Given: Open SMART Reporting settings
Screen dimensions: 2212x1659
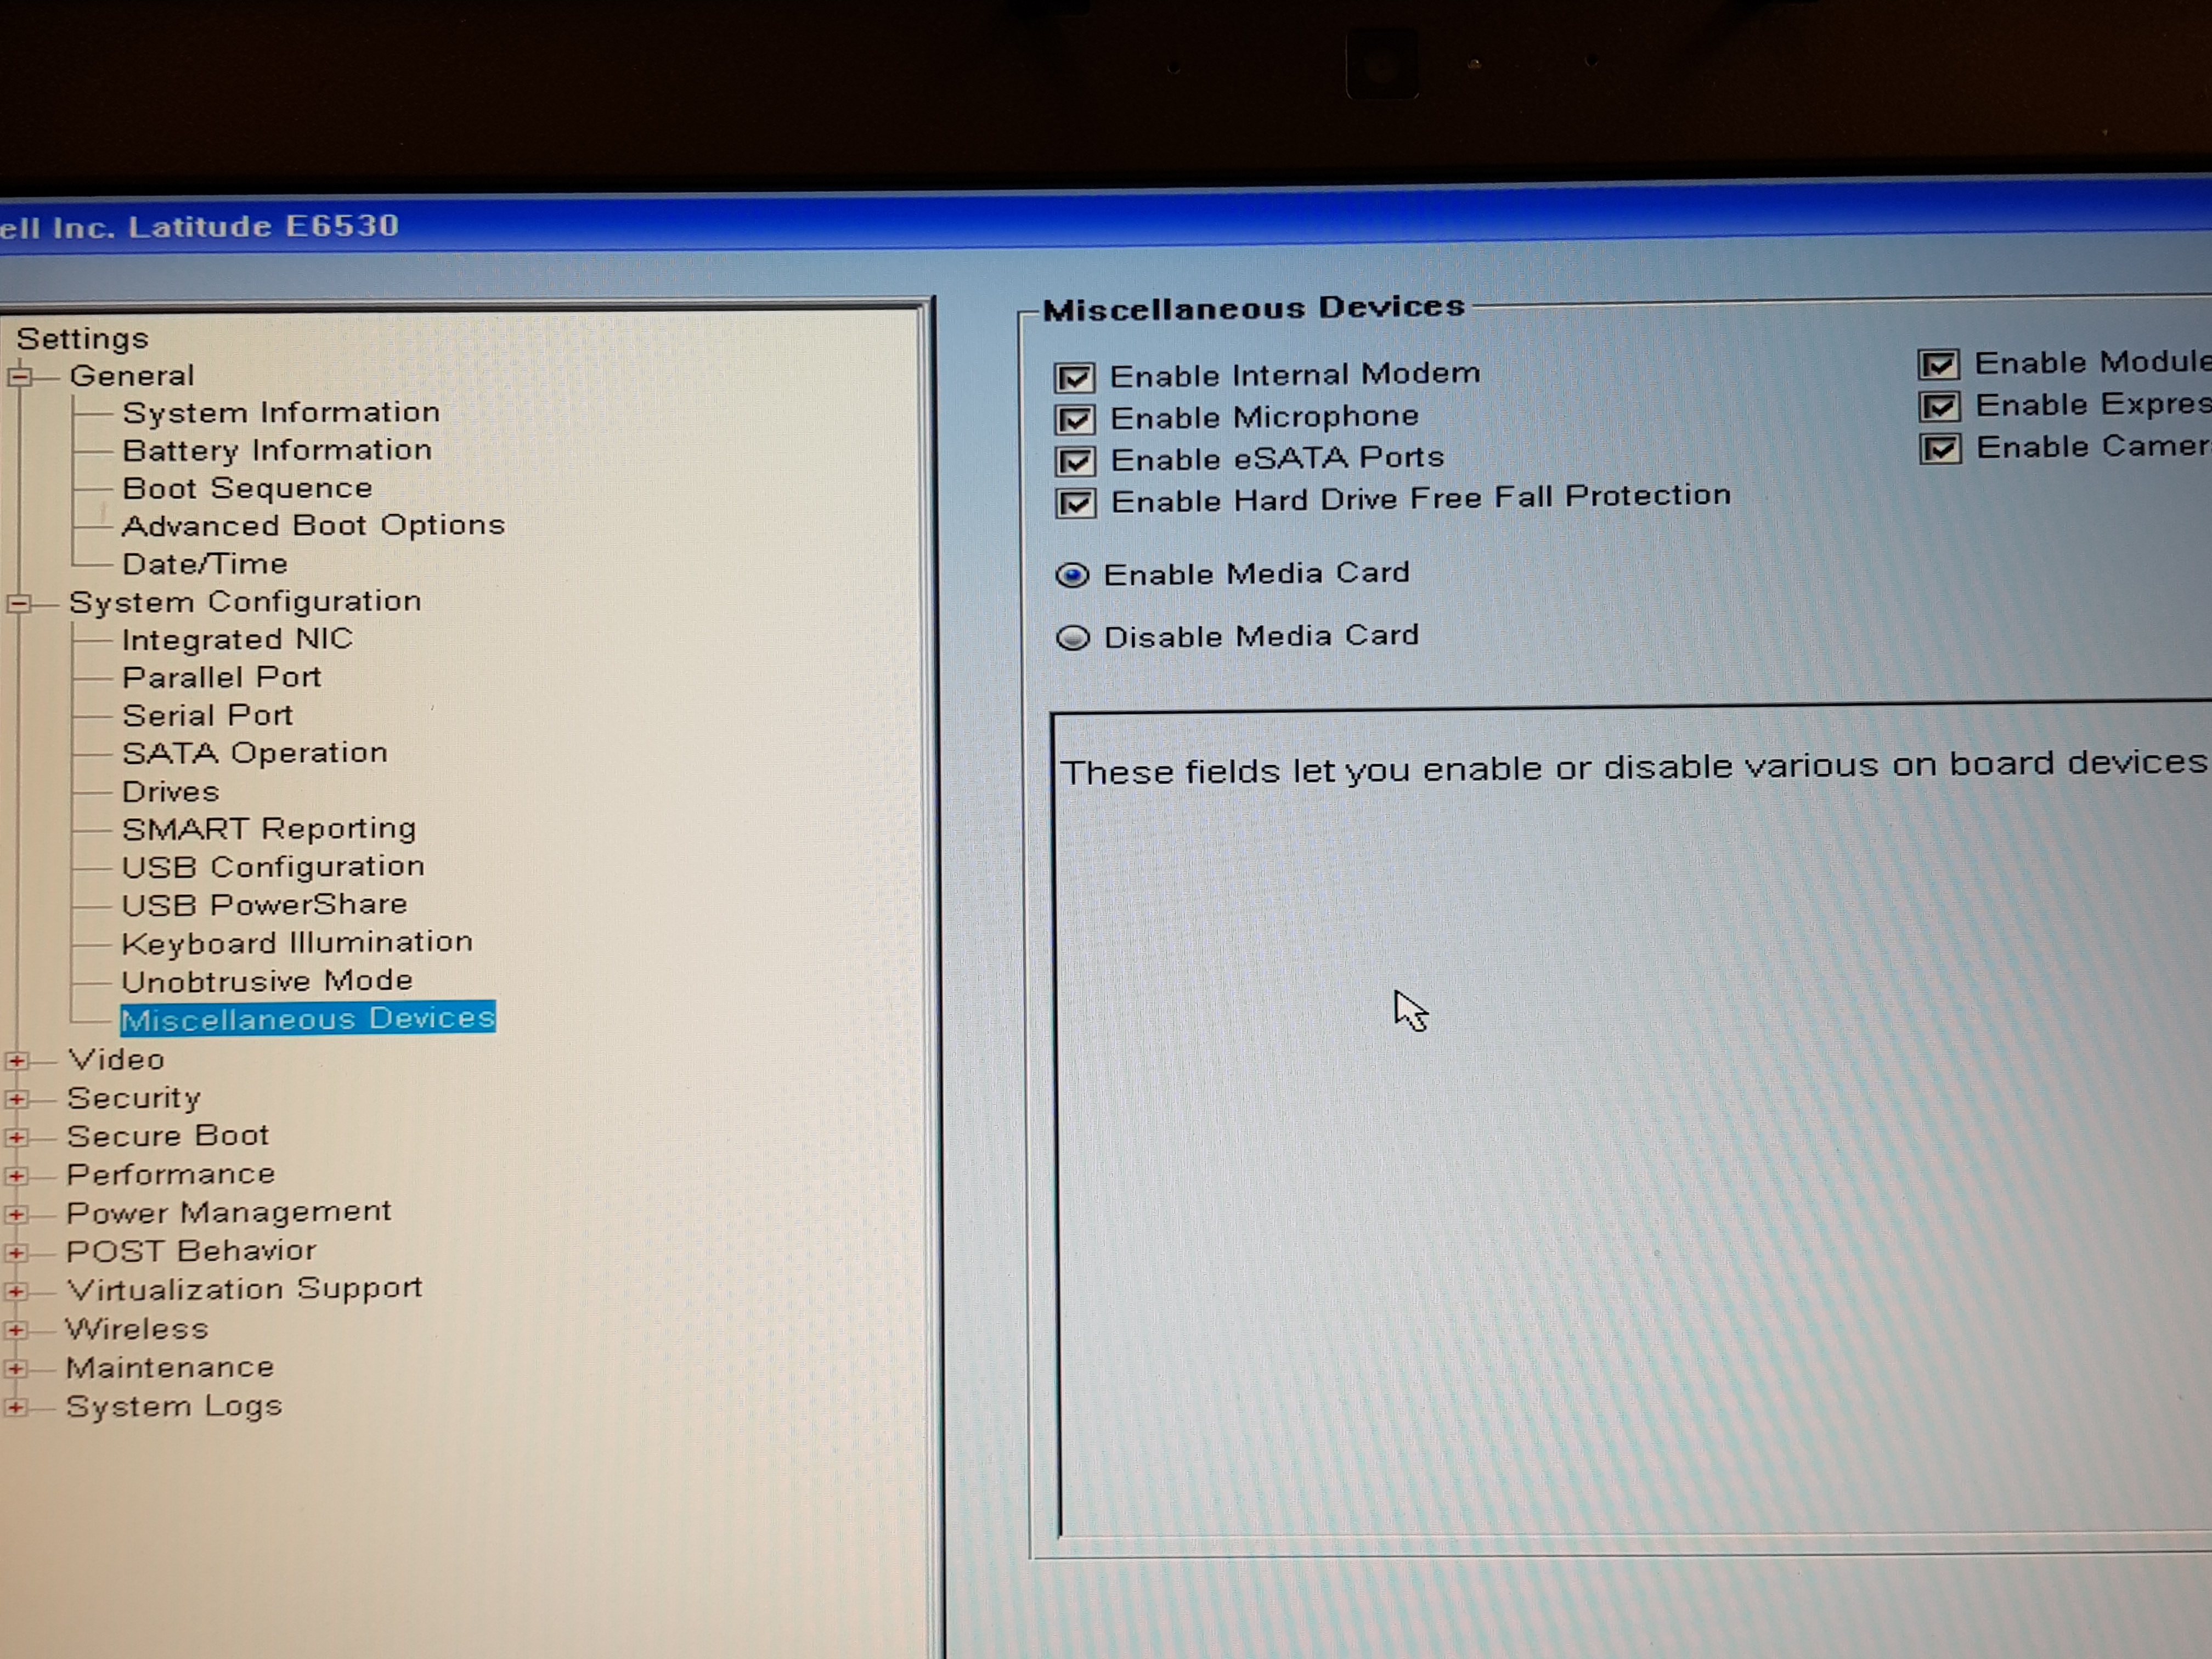Looking at the screenshot, I should coord(269,830).
